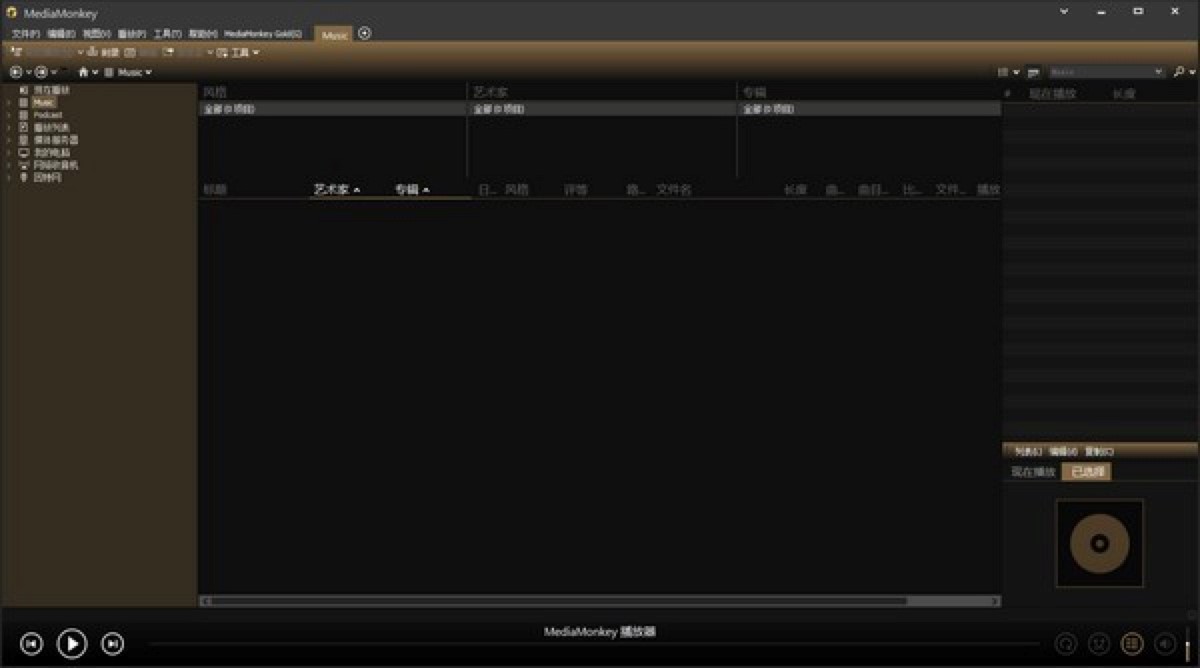Open the 编辑 menu in Now Playing panel

click(x=1063, y=451)
